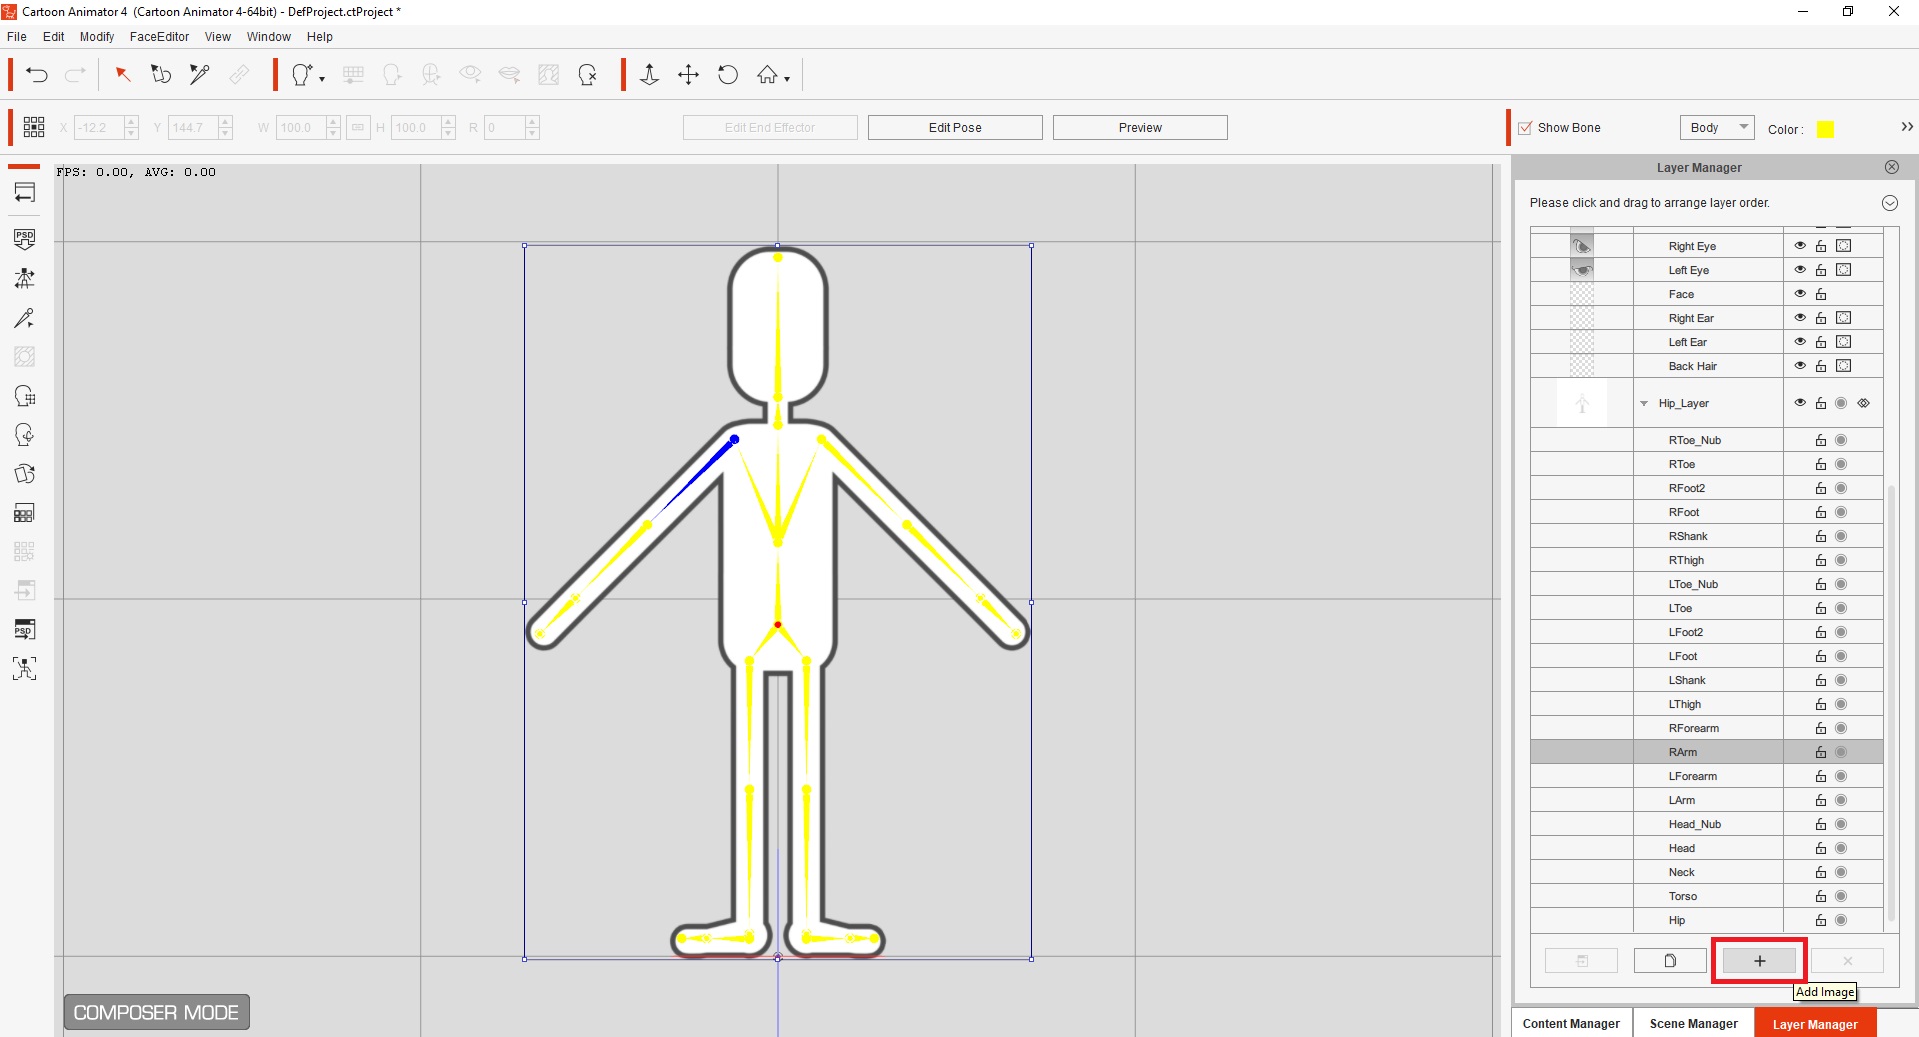This screenshot has width=1919, height=1037.
Task: Click the mask icon on Right Eye layer
Action: [x=1843, y=246]
